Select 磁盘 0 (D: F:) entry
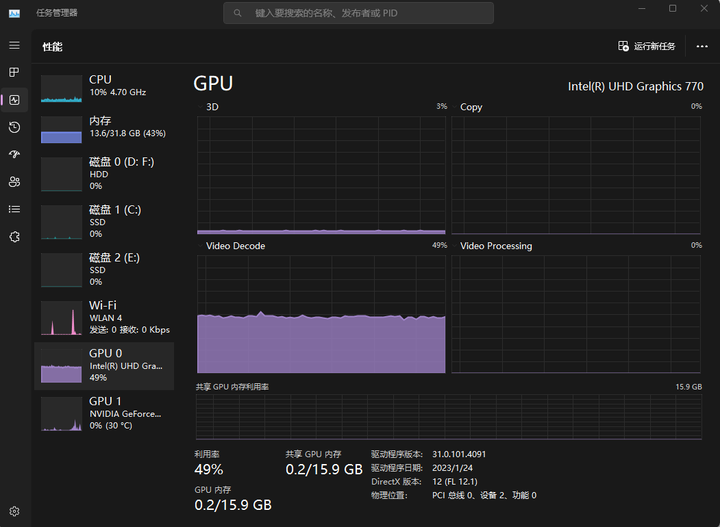The width and height of the screenshot is (720, 527). tap(104, 174)
